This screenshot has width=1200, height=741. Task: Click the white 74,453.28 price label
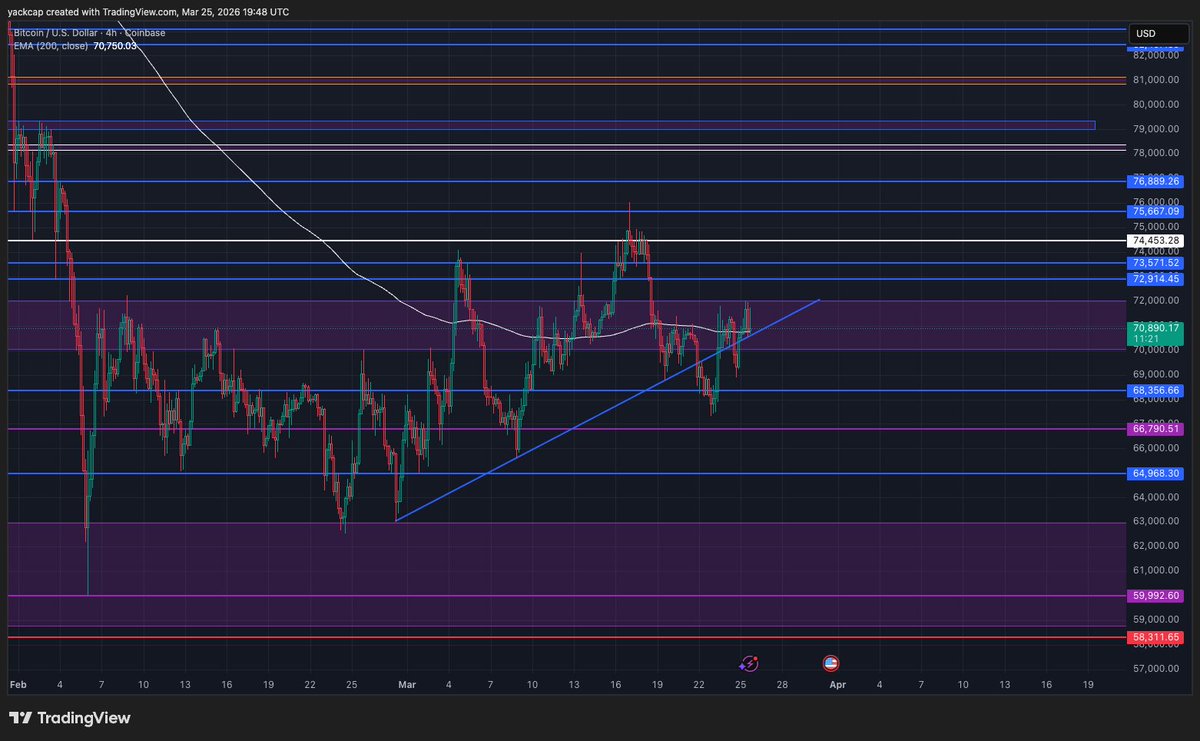[x=1155, y=241]
